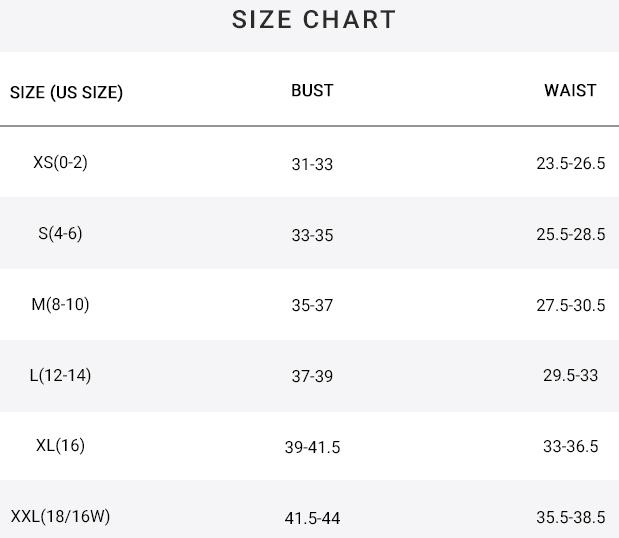Select bust value 37-39

[x=312, y=377]
